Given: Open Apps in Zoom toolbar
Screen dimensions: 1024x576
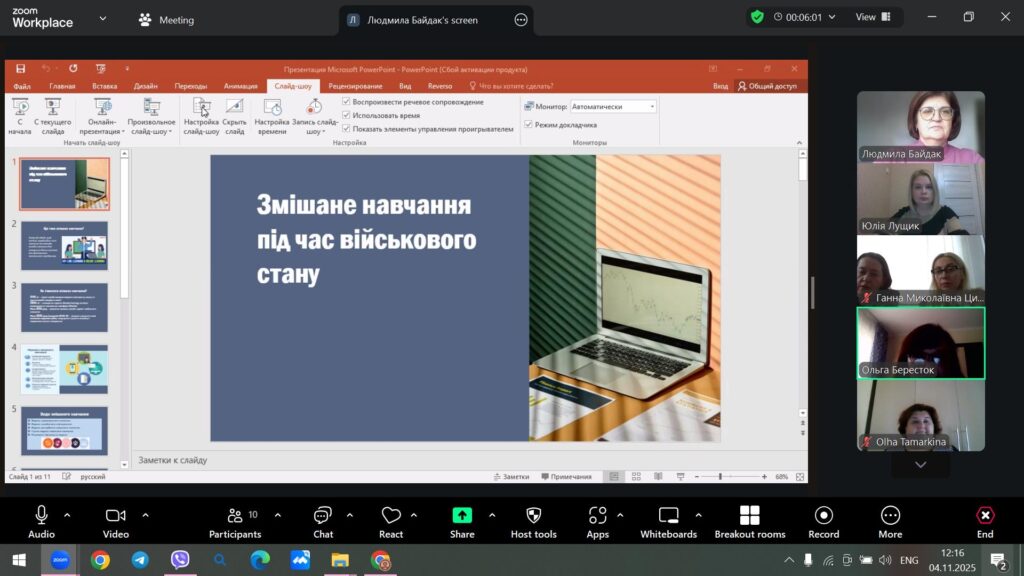Looking at the screenshot, I should point(598,522).
